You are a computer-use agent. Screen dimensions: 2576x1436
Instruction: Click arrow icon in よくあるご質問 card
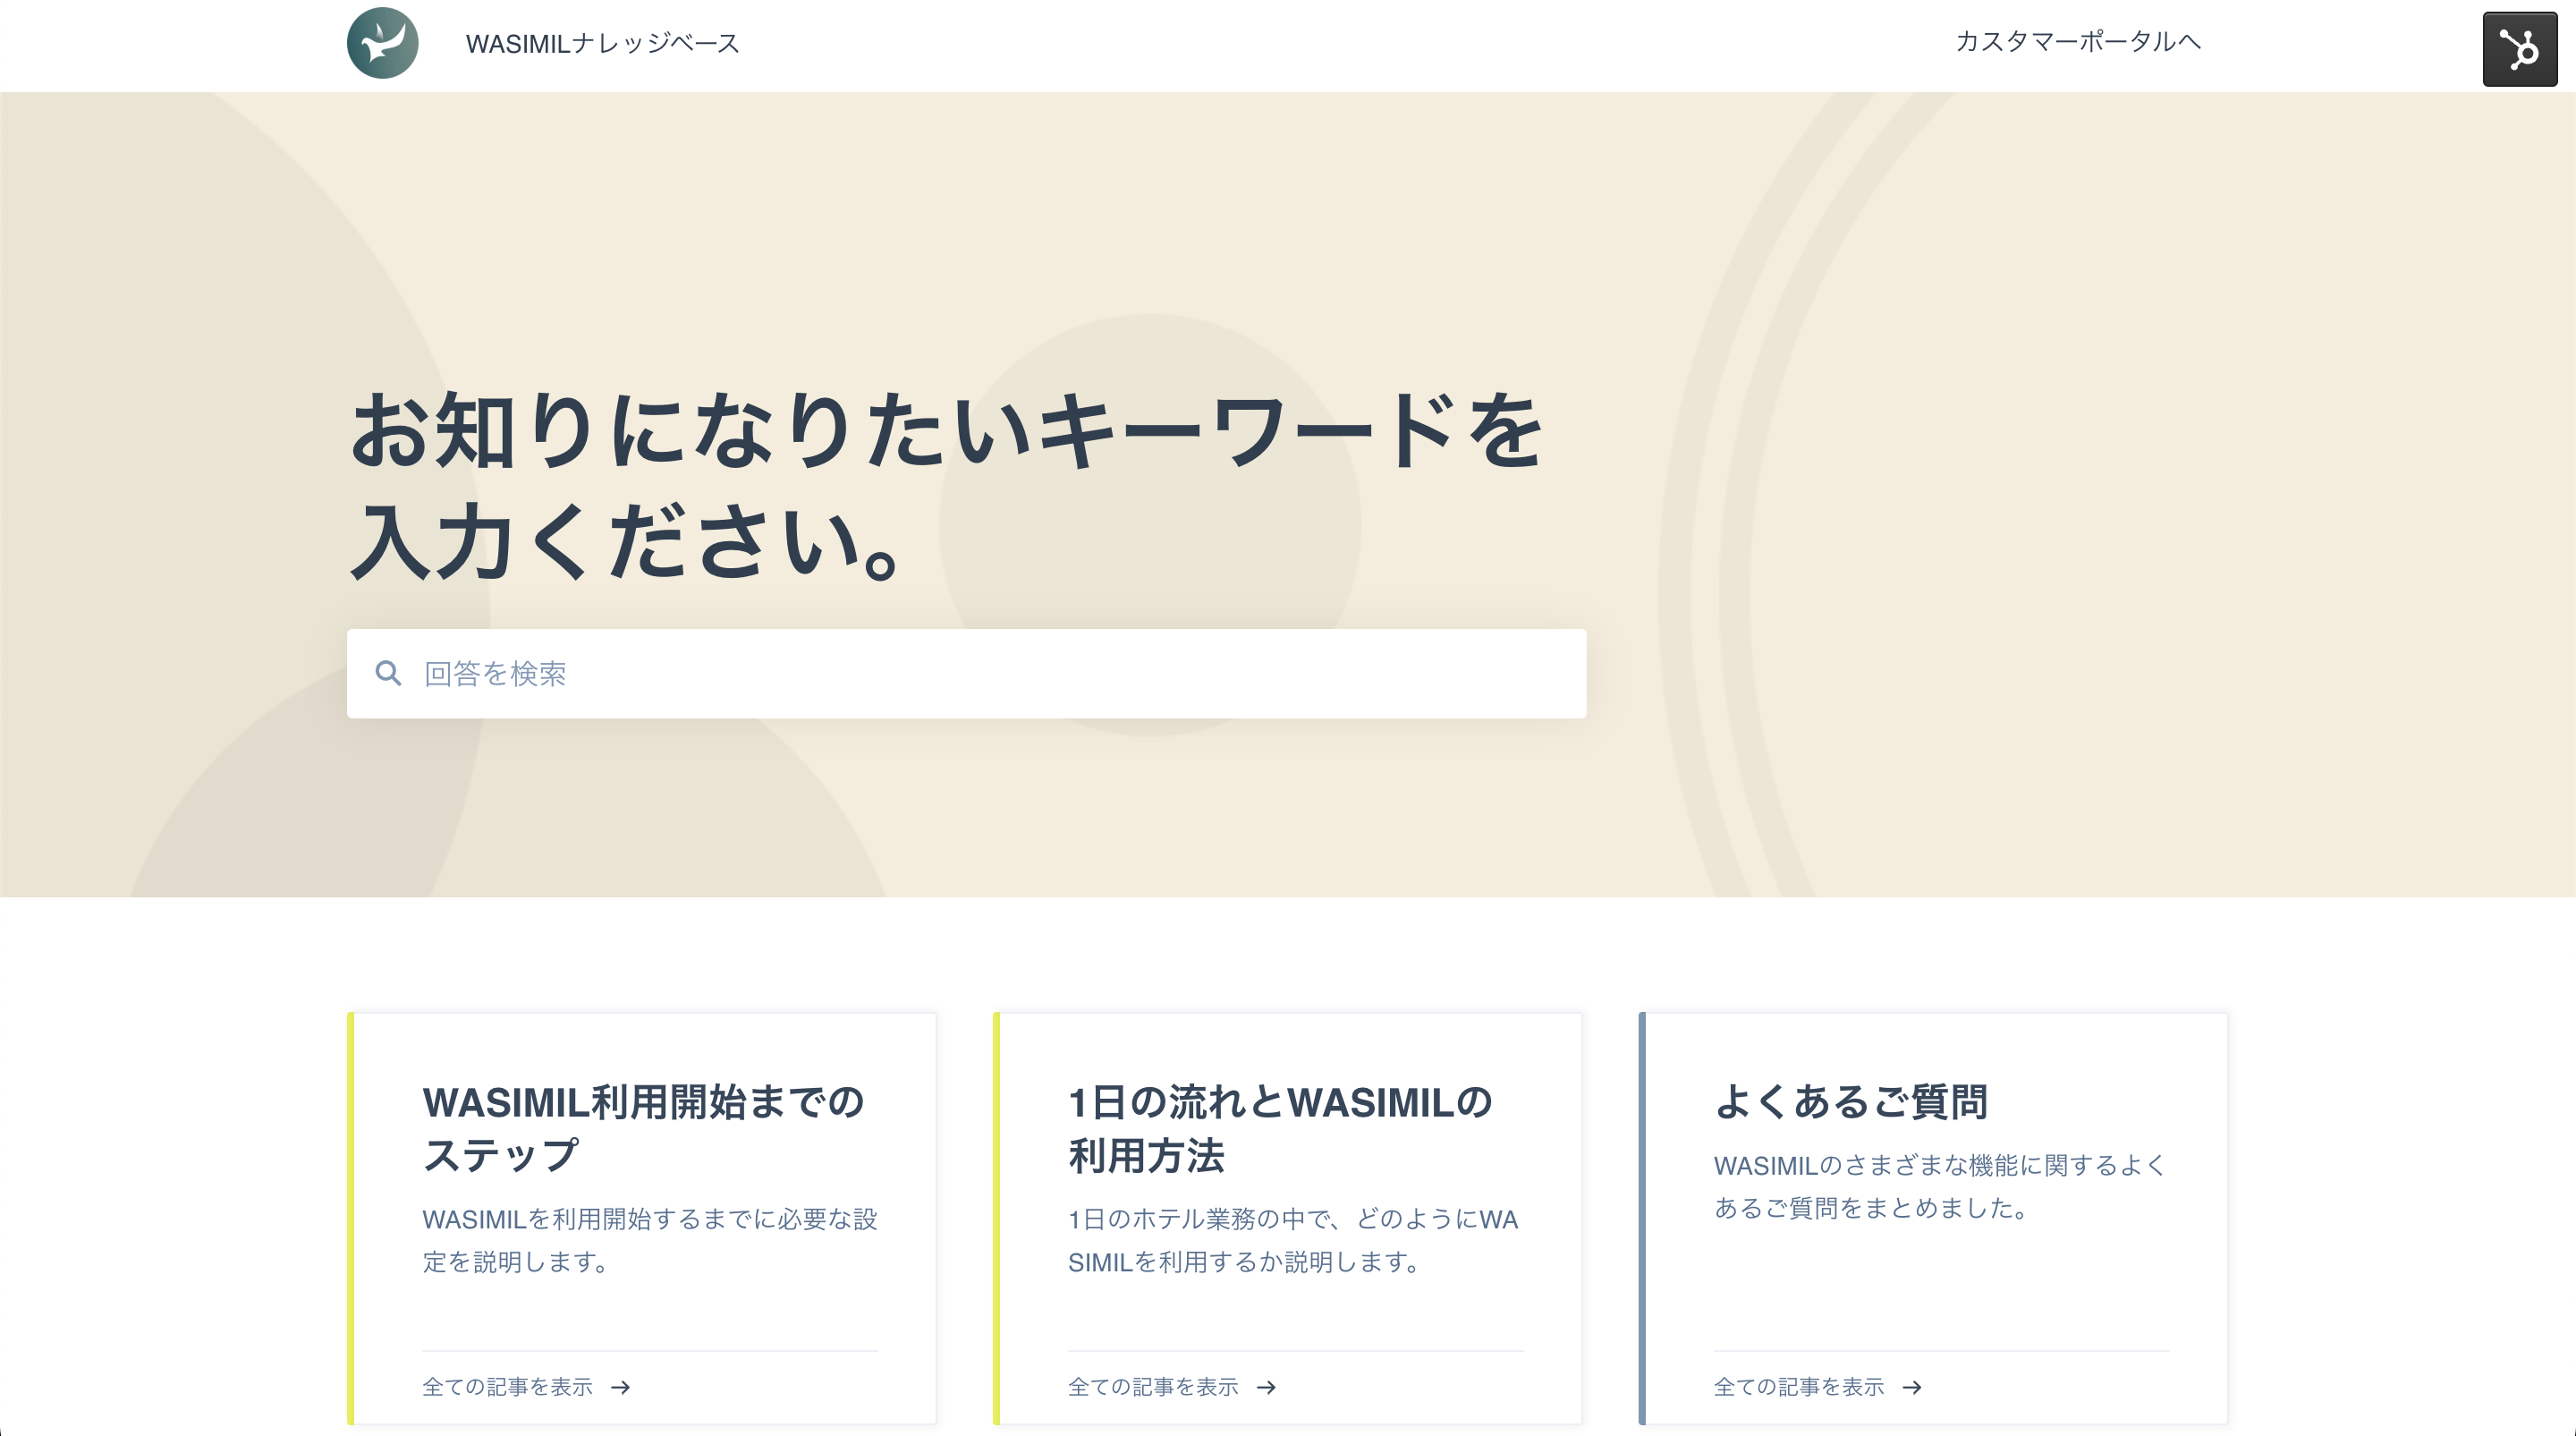(x=1912, y=1387)
